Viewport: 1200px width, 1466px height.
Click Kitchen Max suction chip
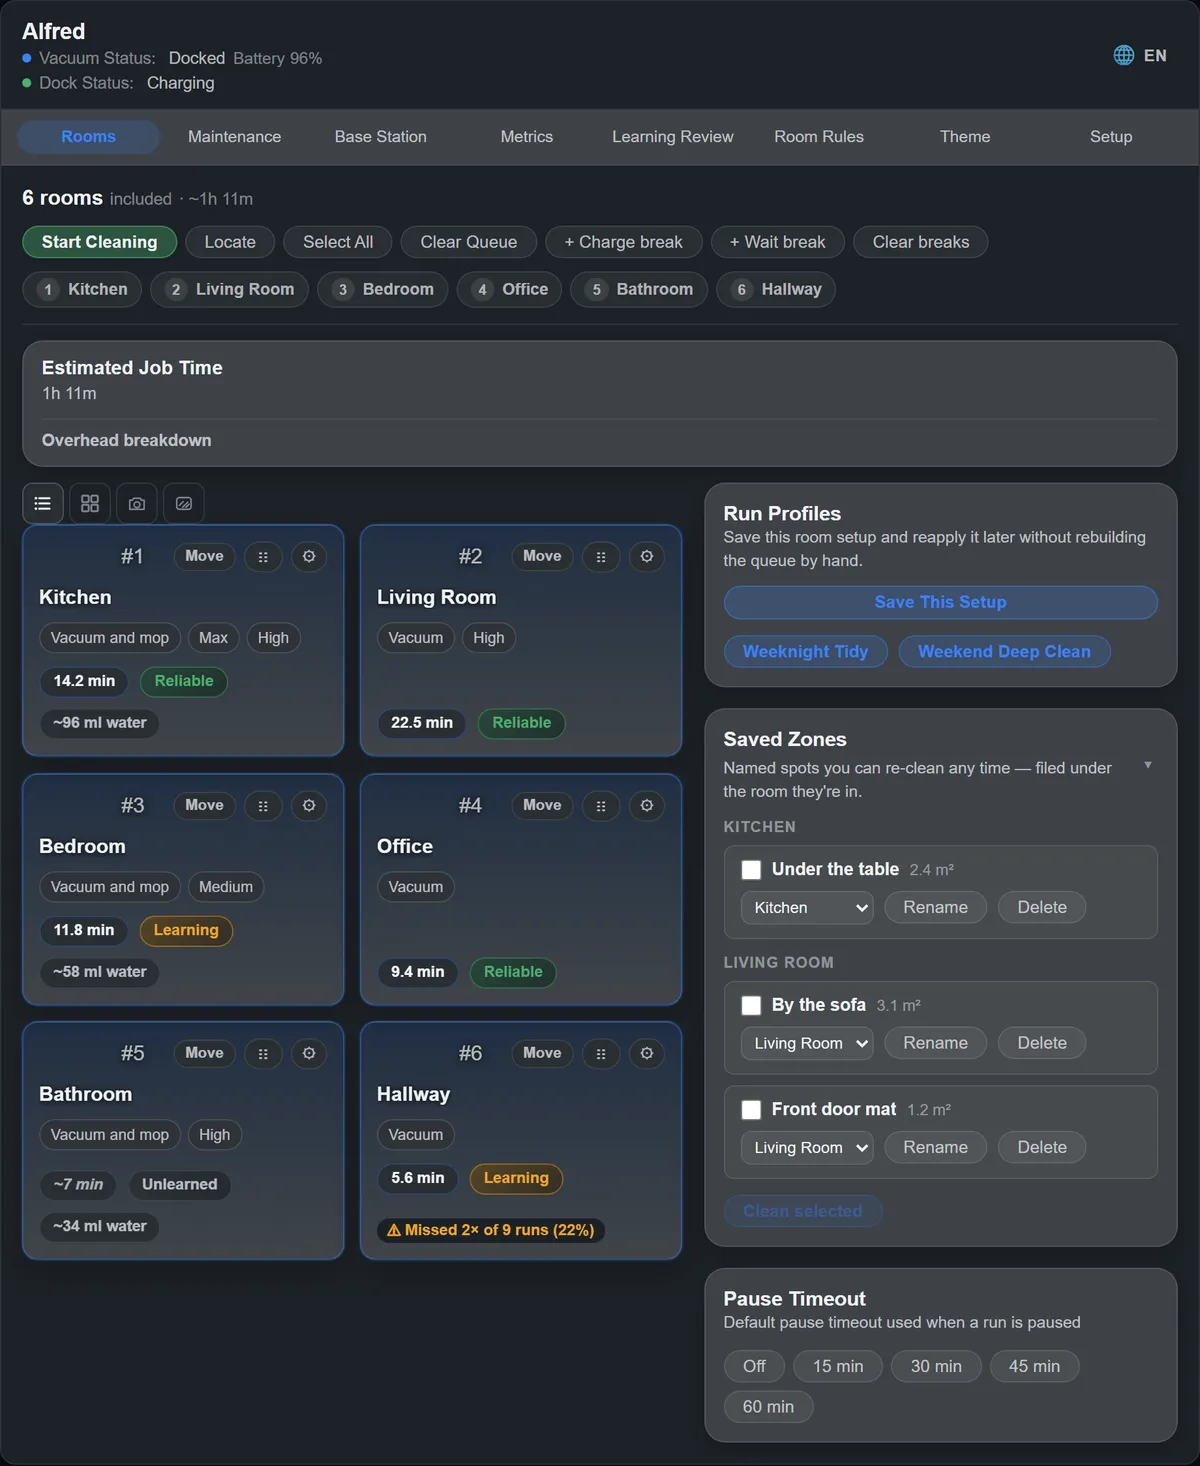[213, 638]
